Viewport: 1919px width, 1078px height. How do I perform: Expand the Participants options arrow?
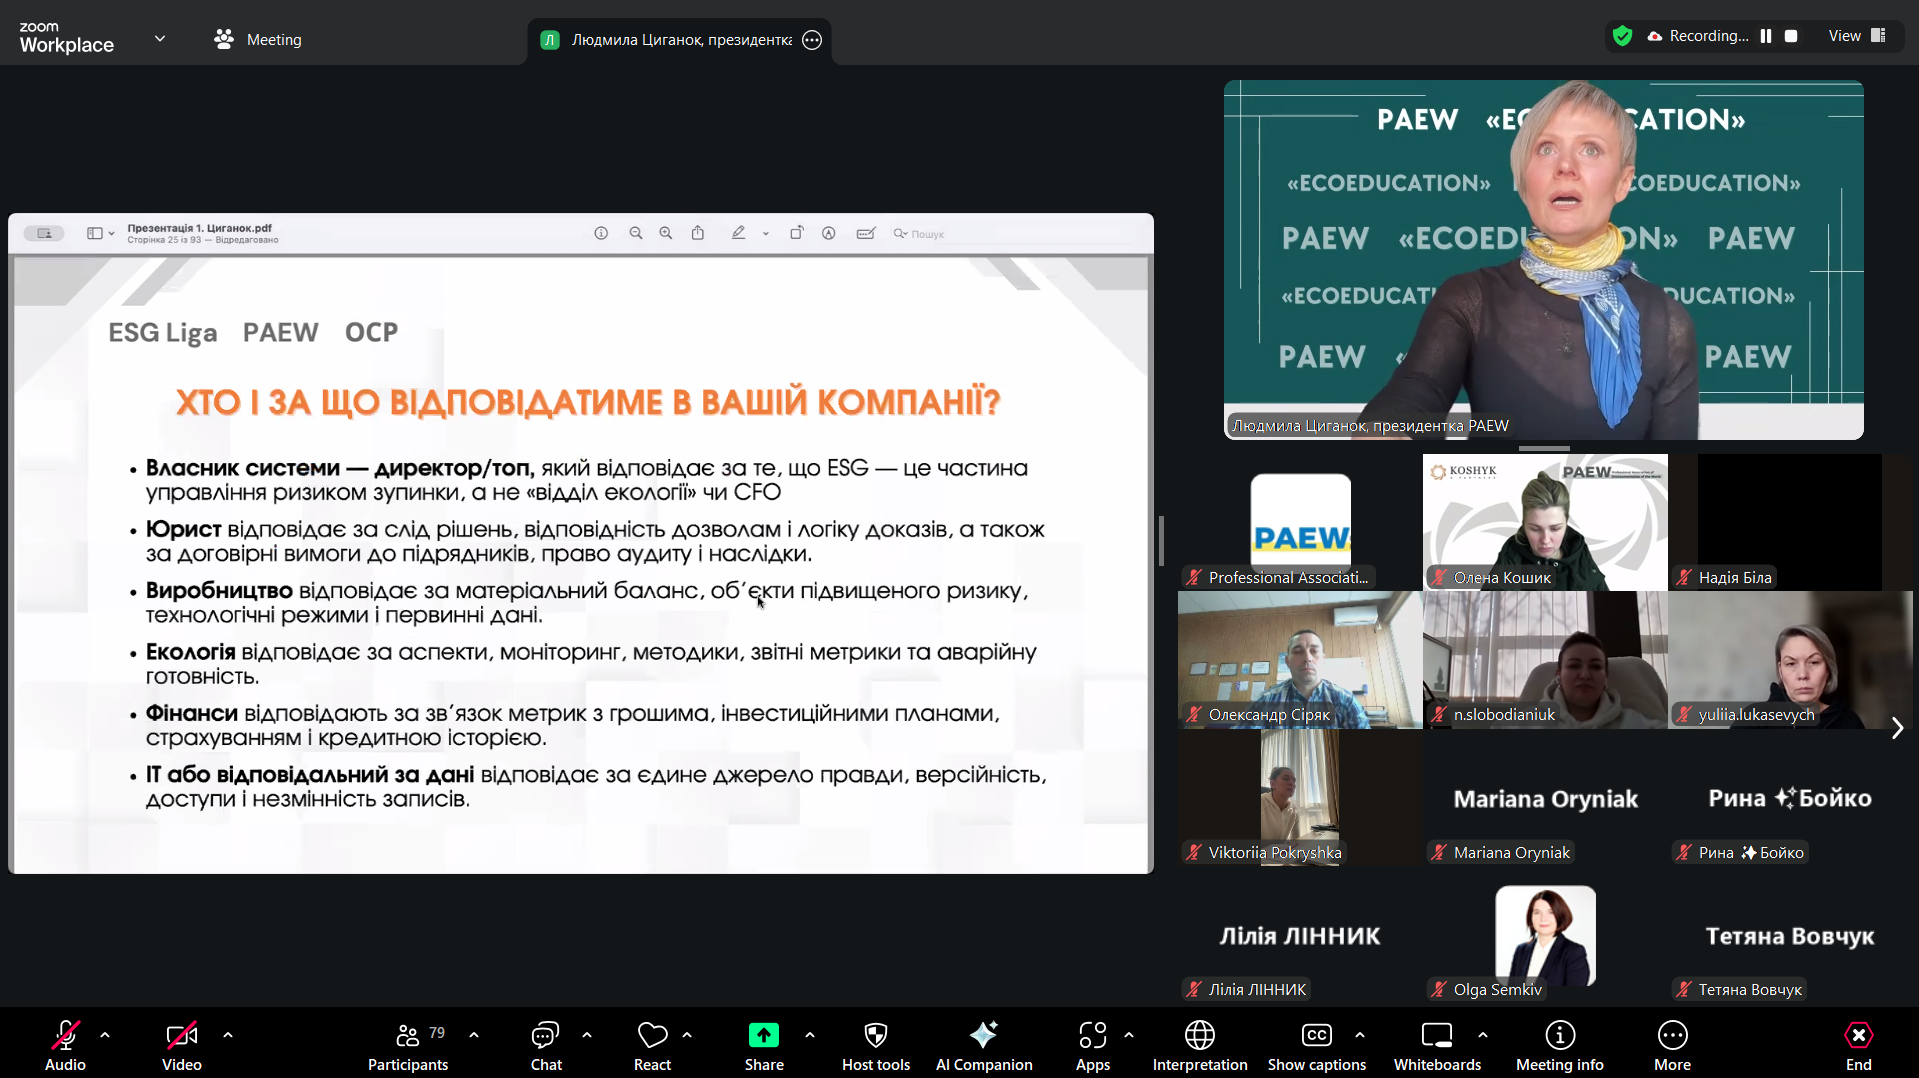pyautogui.click(x=474, y=1035)
